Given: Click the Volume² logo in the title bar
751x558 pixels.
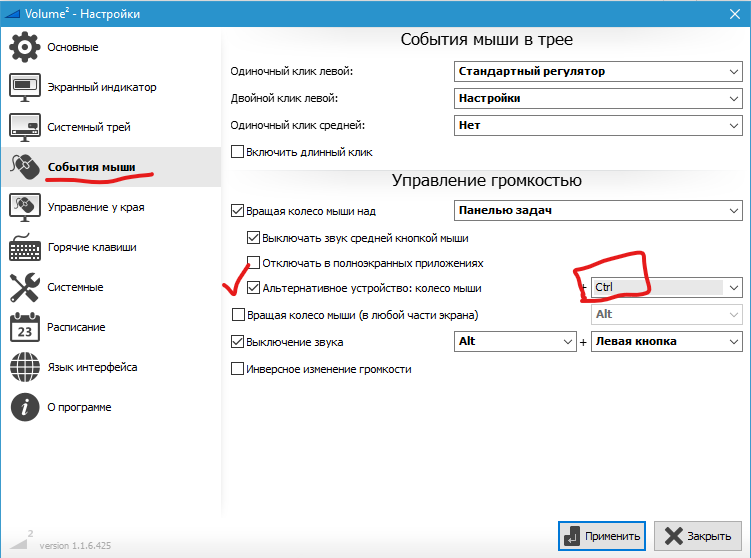Looking at the screenshot, I should click(x=12, y=14).
